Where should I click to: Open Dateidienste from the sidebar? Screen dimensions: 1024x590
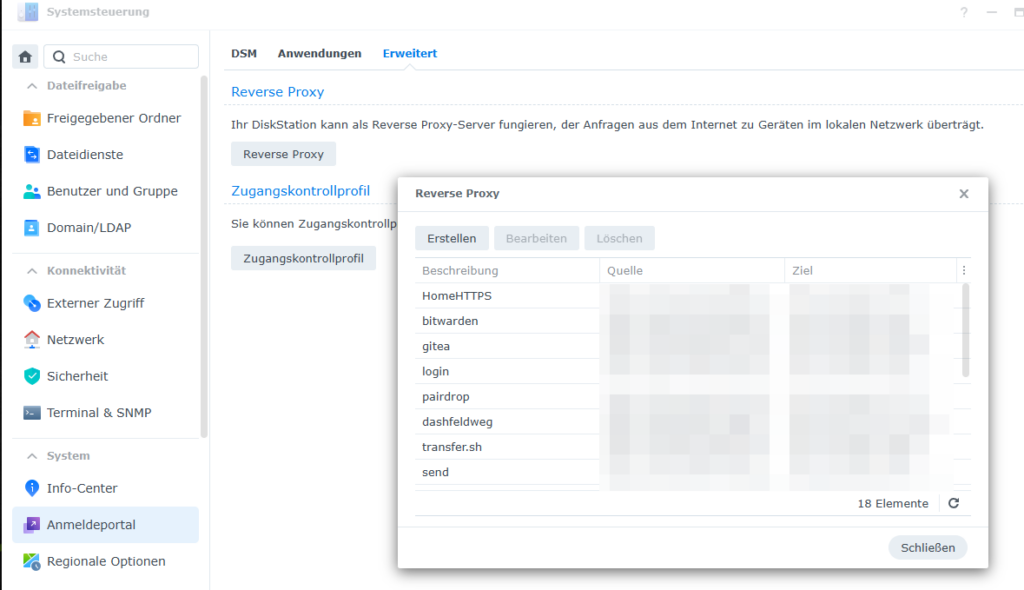(x=85, y=155)
